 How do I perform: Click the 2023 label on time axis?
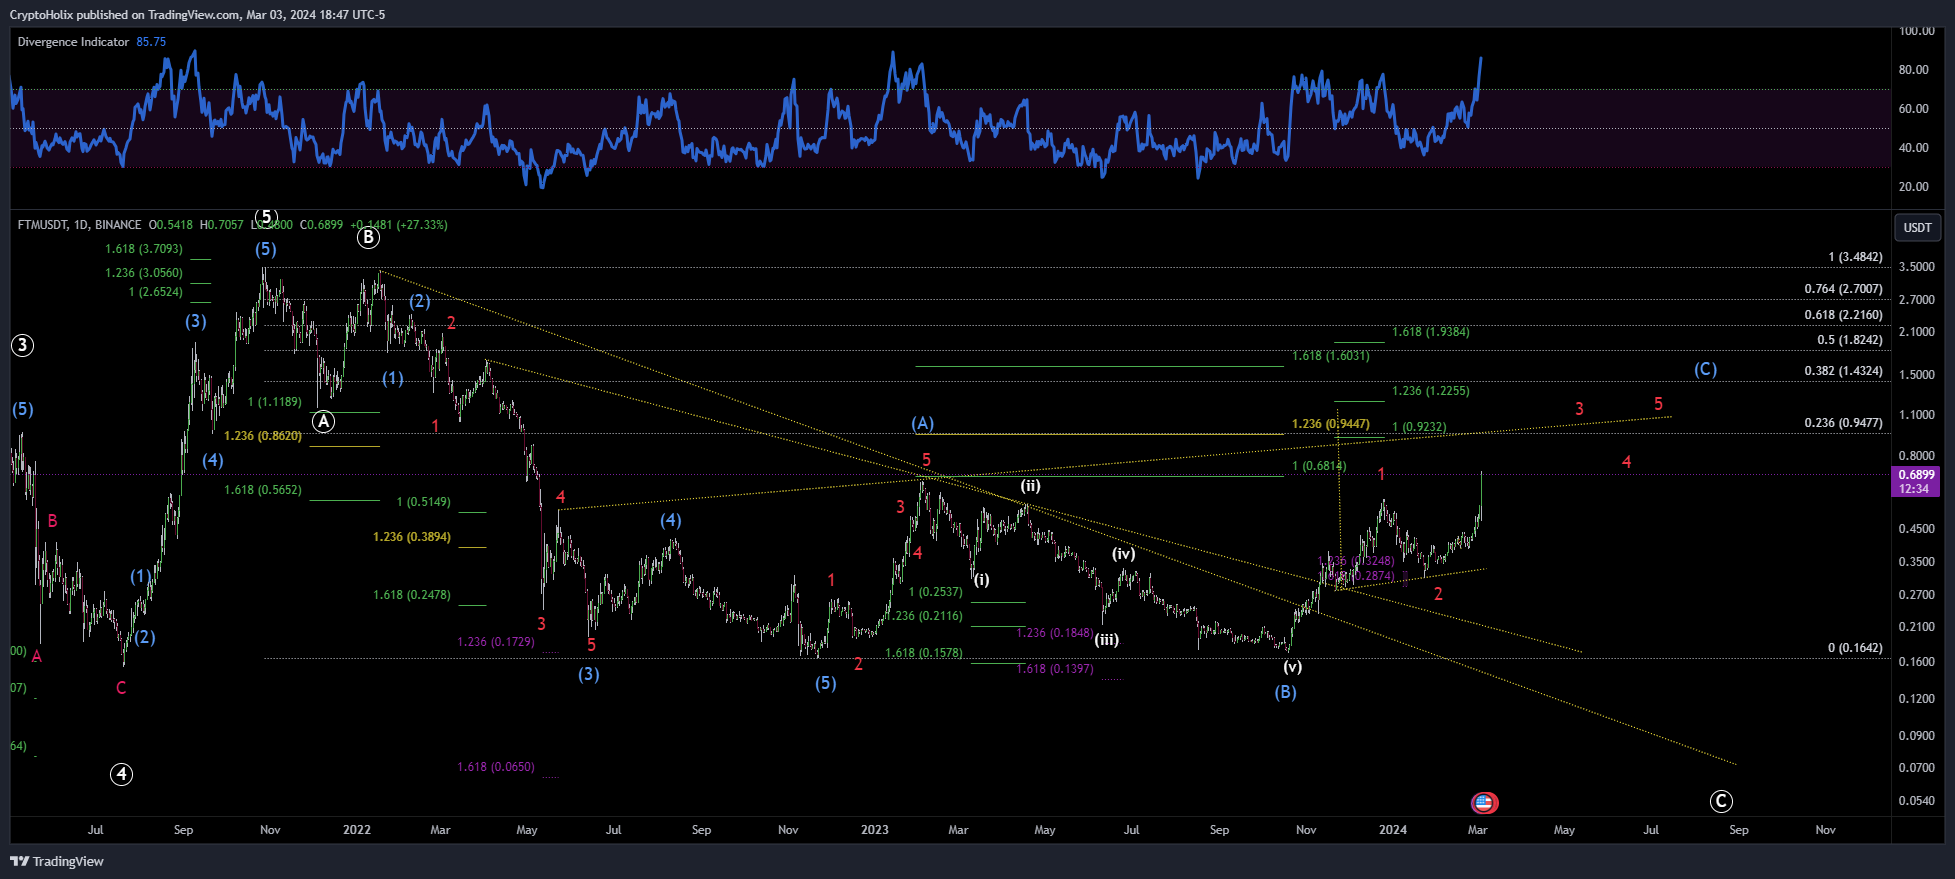874,830
